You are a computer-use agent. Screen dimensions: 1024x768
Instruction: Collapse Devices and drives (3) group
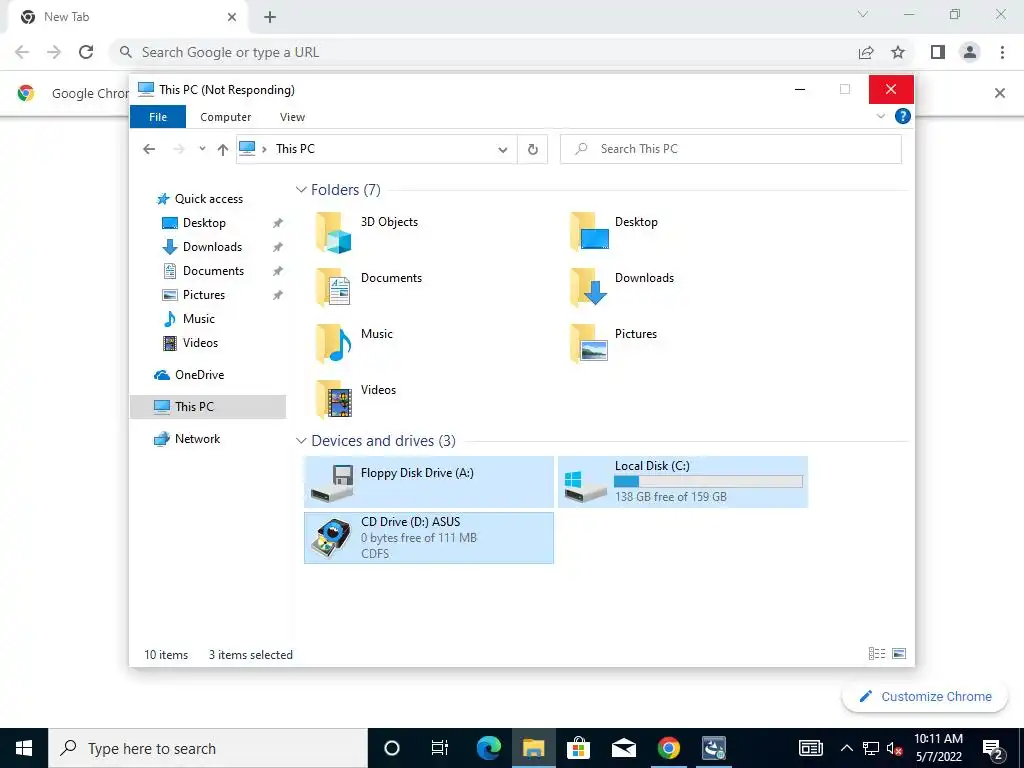301,441
